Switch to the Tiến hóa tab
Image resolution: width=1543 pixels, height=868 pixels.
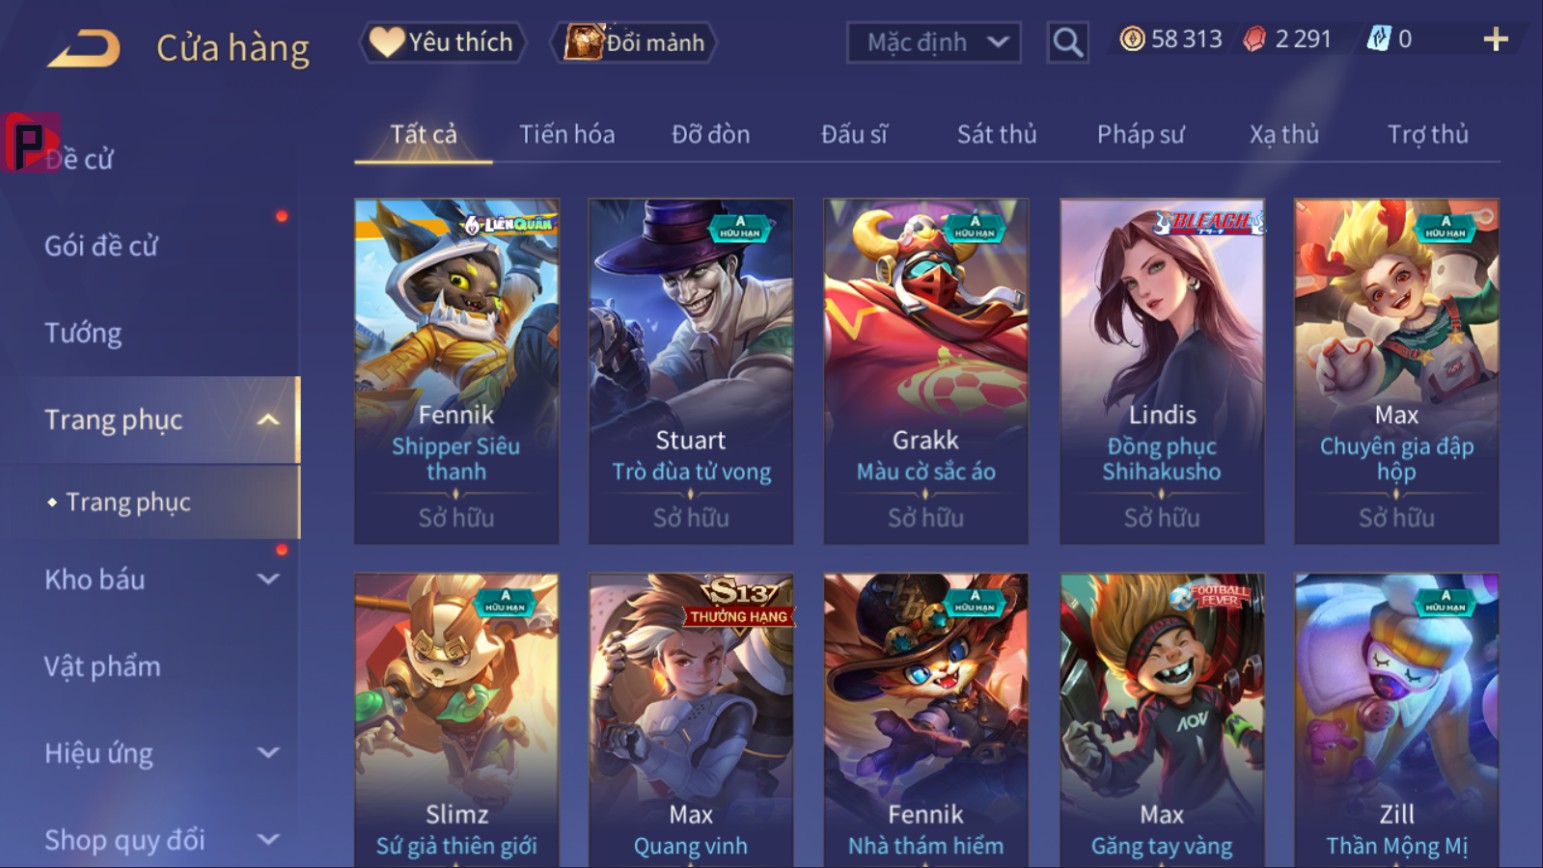coord(567,134)
